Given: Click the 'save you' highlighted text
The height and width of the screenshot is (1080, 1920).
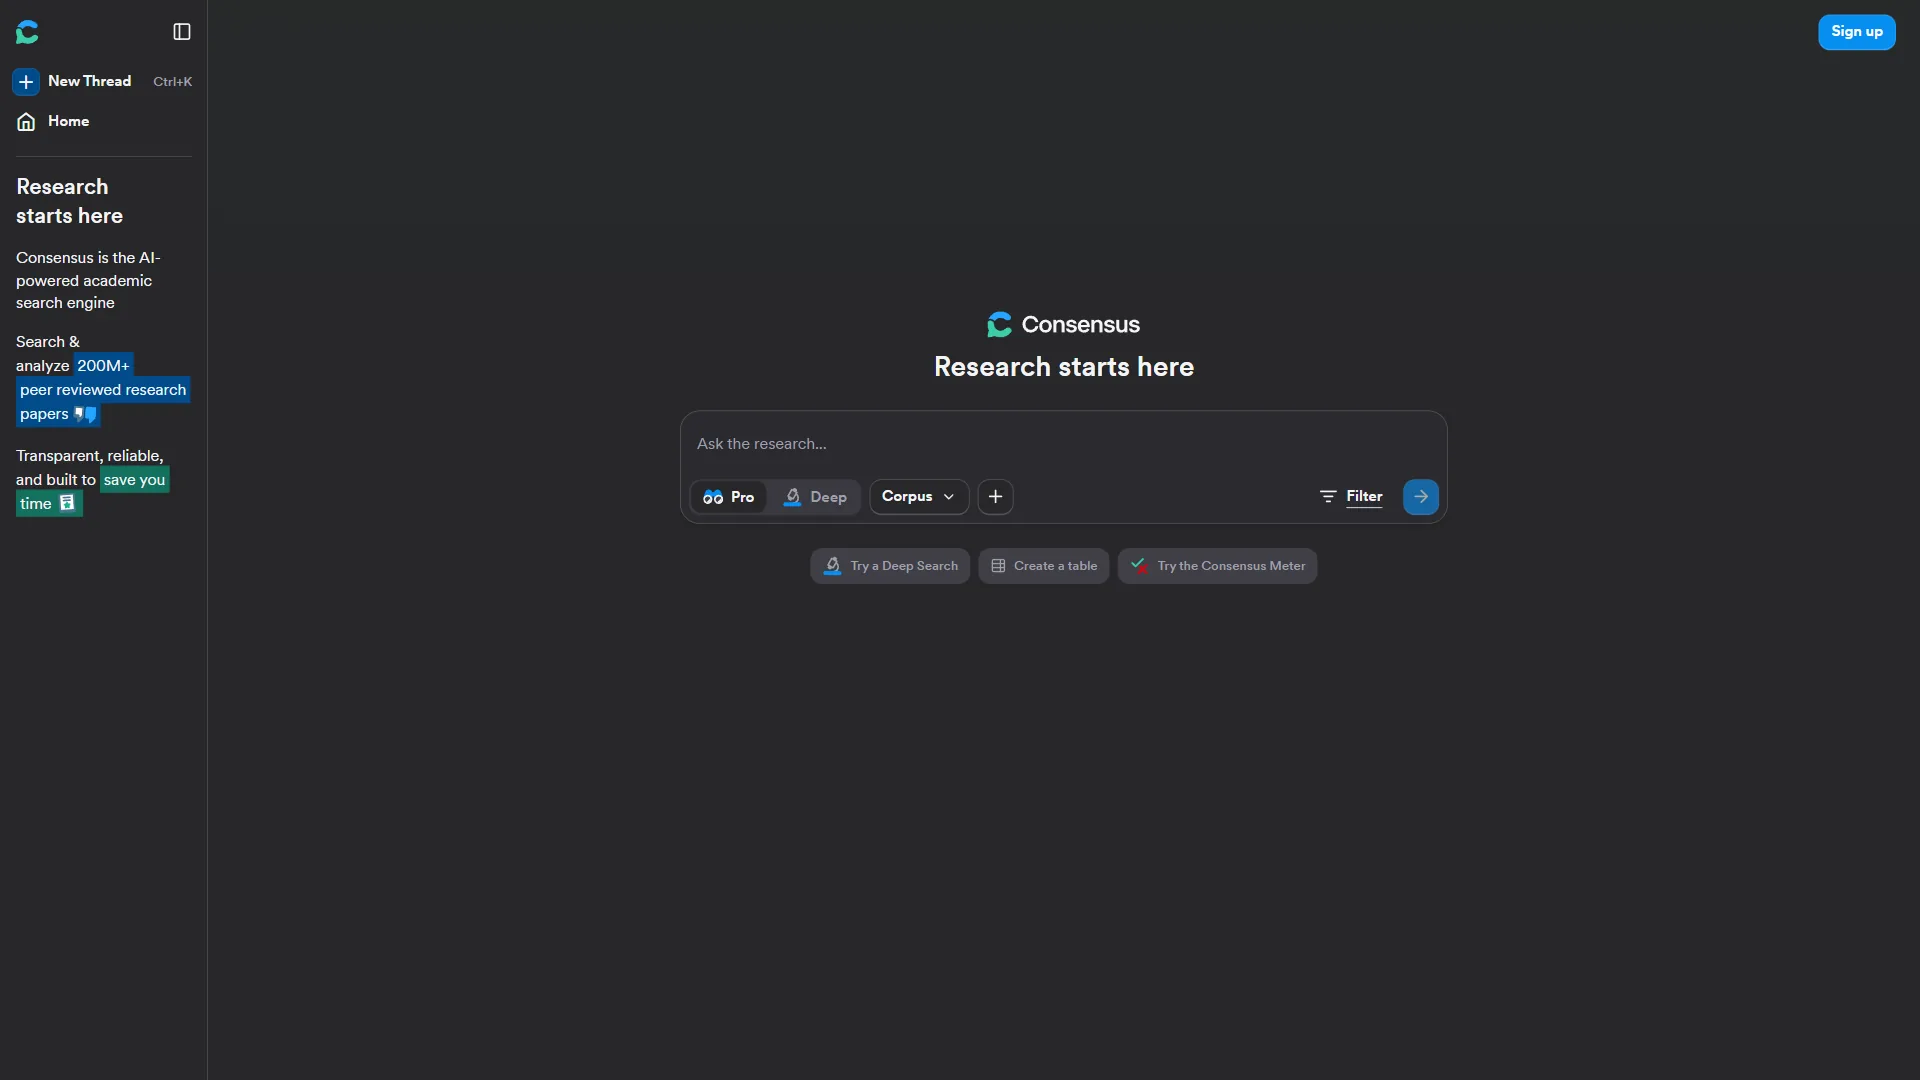Looking at the screenshot, I should pyautogui.click(x=134, y=480).
